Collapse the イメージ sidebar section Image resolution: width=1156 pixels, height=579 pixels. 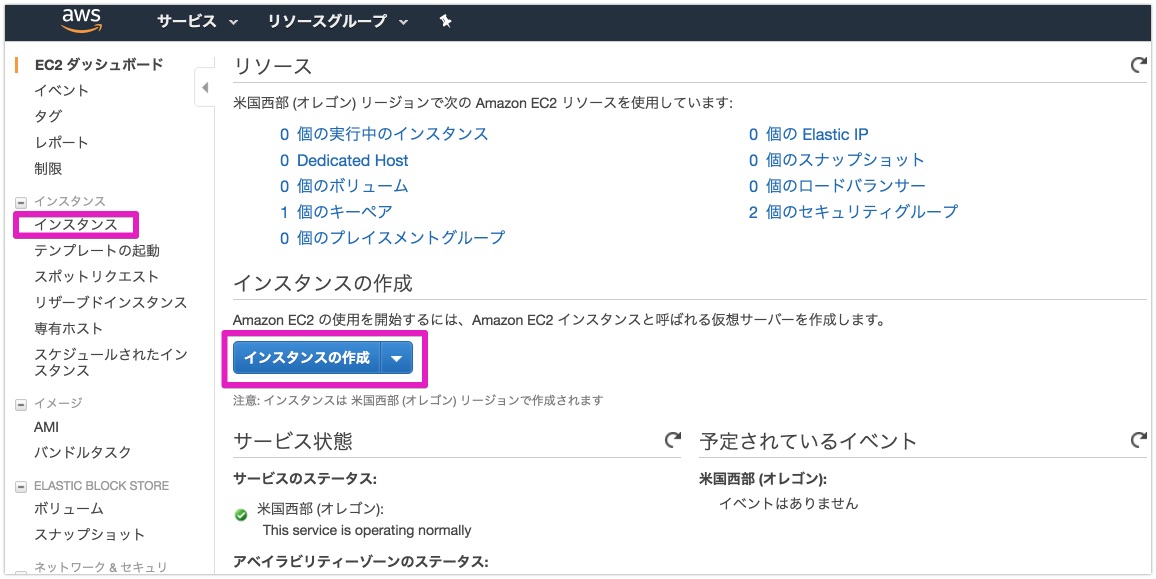pos(21,403)
